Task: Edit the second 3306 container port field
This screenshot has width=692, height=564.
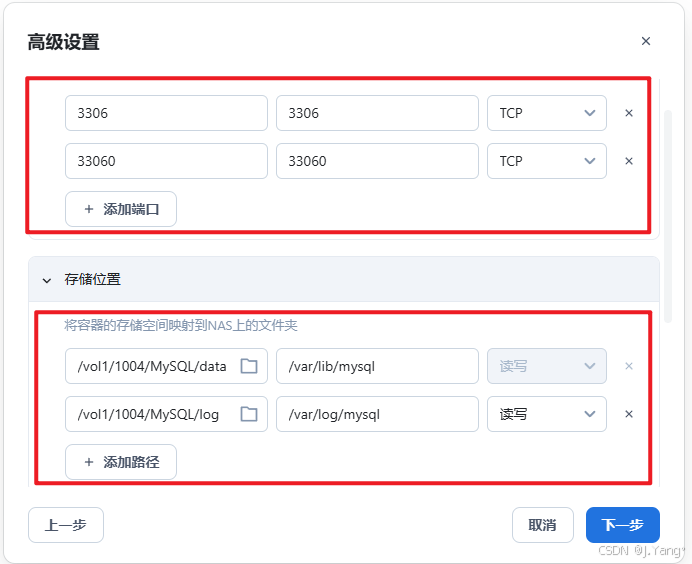Action: click(x=377, y=113)
